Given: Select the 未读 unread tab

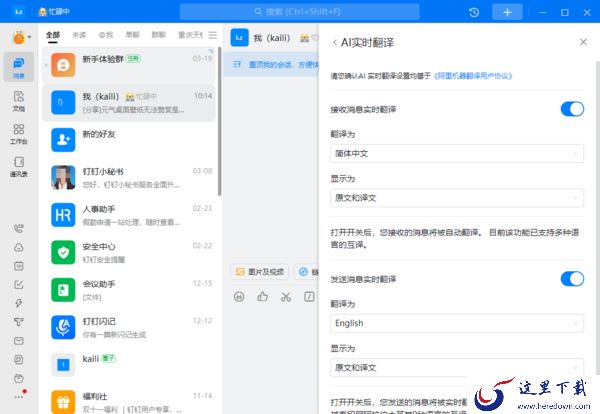Looking at the screenshot, I should pos(79,35).
